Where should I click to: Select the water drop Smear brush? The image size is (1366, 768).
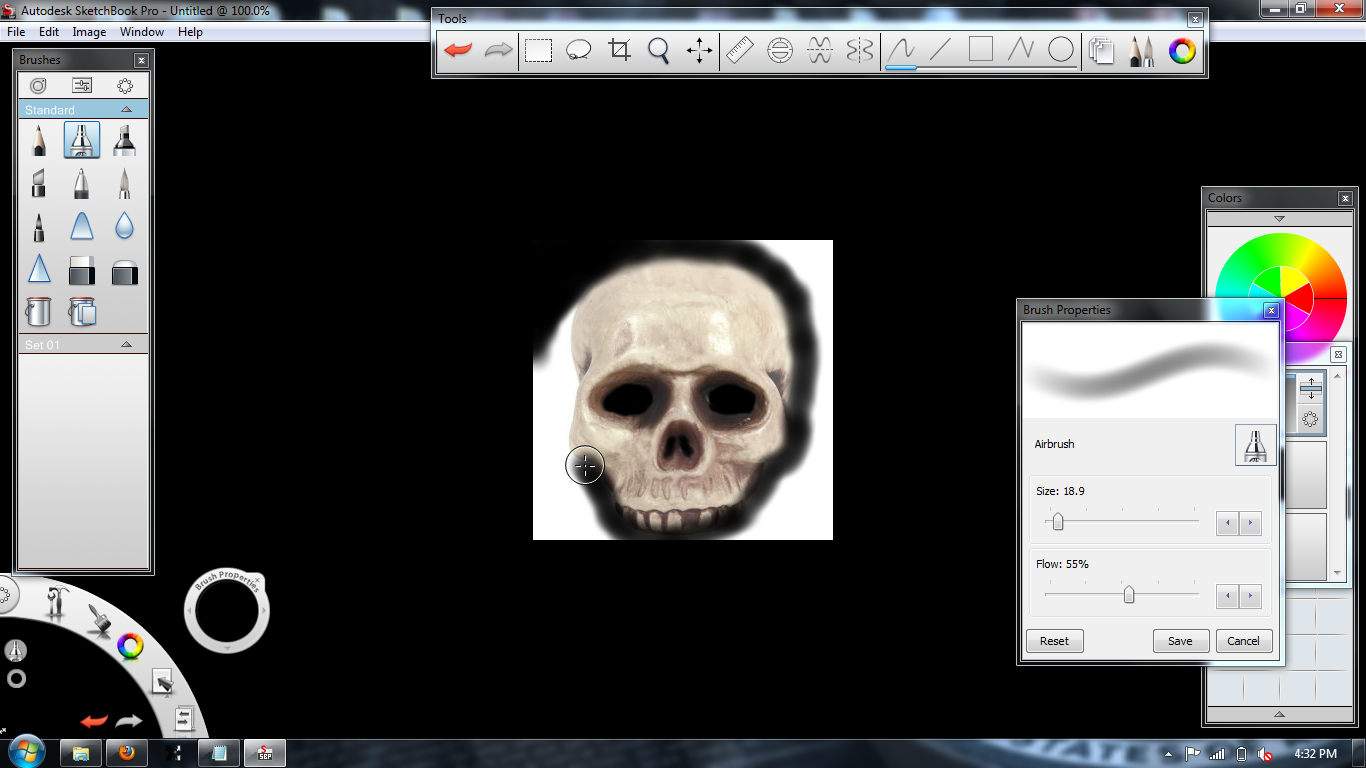point(125,227)
